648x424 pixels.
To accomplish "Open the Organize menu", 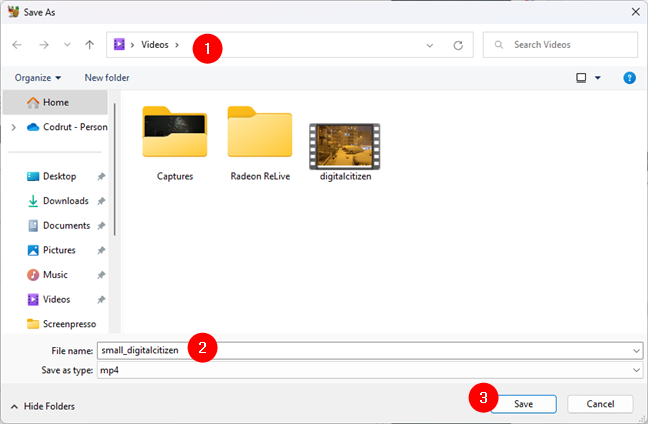I will point(38,78).
